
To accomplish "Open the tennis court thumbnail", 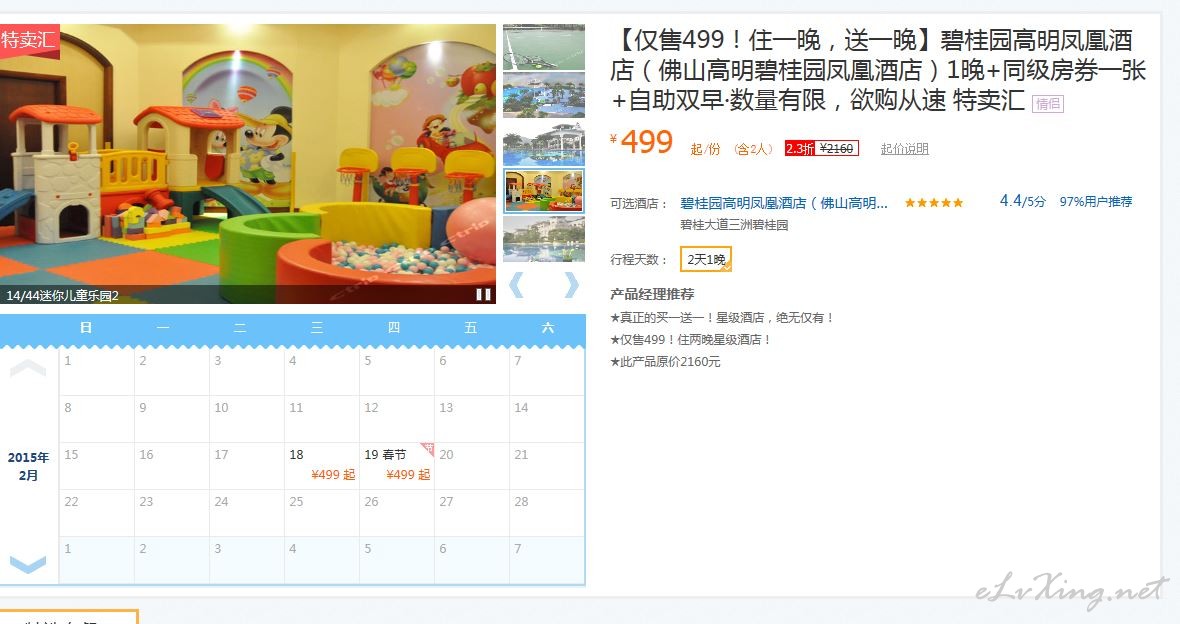I will click(x=543, y=47).
